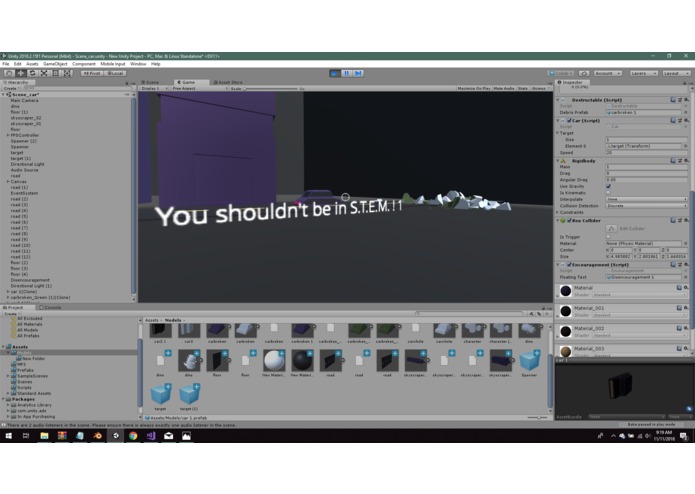Open Mail app from taskbar

[168, 436]
